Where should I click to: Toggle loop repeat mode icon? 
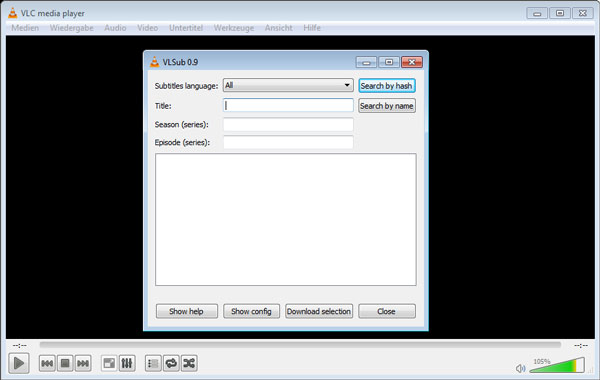171,363
